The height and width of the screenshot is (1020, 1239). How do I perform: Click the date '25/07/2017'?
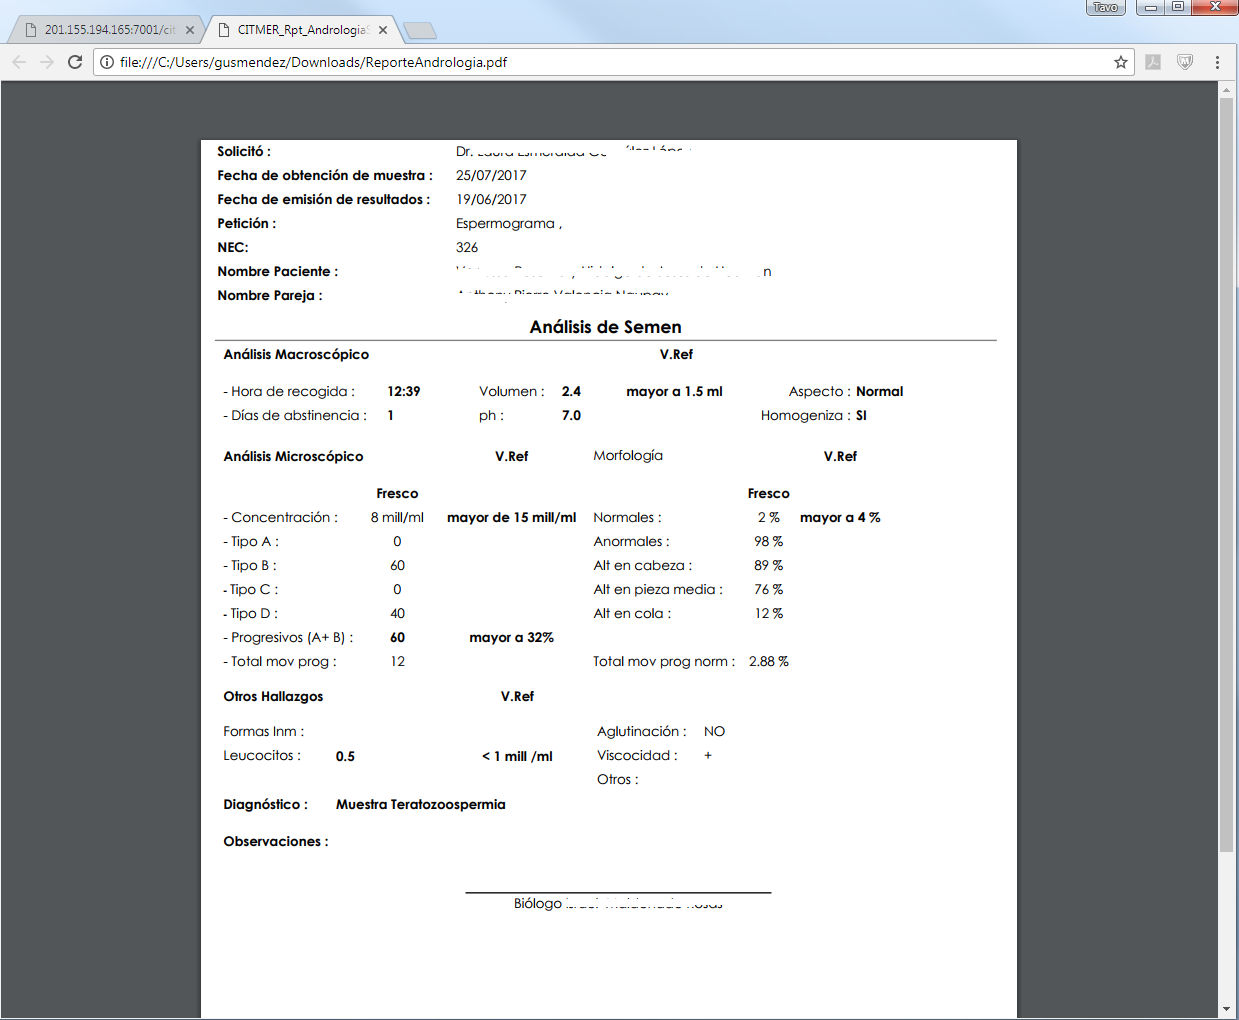(x=491, y=175)
